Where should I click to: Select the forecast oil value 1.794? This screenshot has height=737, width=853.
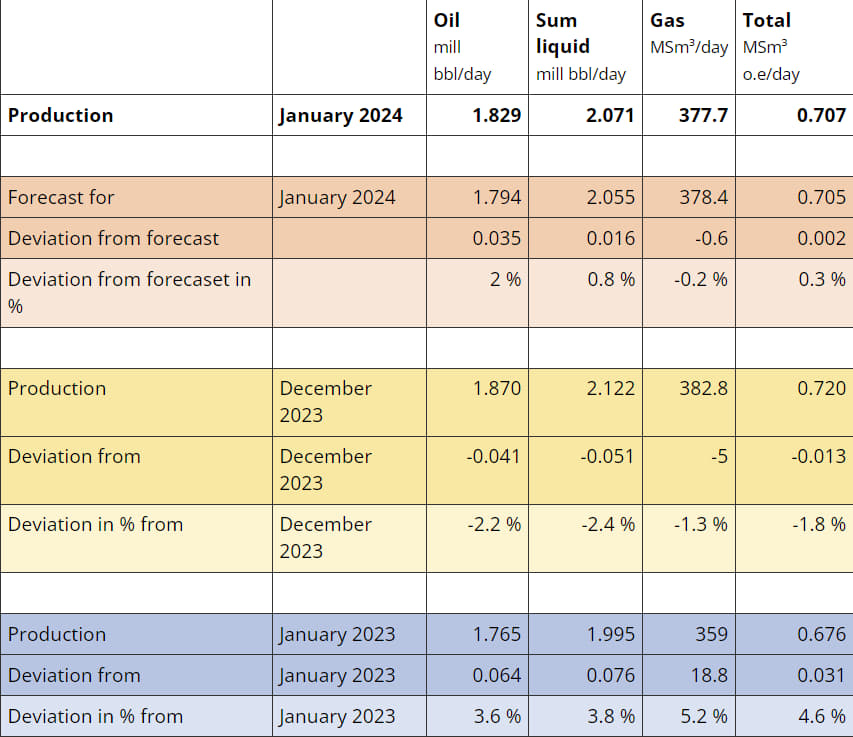[x=496, y=197]
